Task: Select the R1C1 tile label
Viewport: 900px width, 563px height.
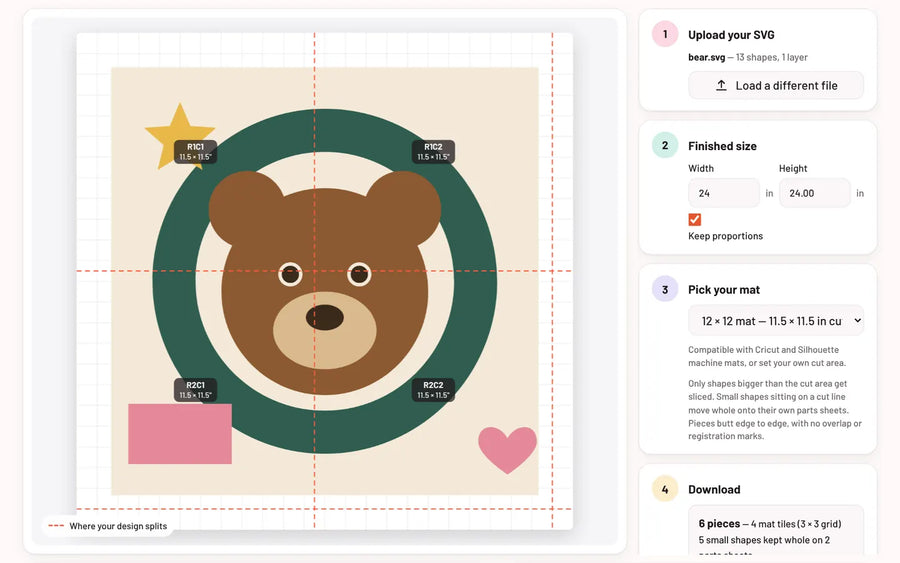Action: [x=195, y=152]
